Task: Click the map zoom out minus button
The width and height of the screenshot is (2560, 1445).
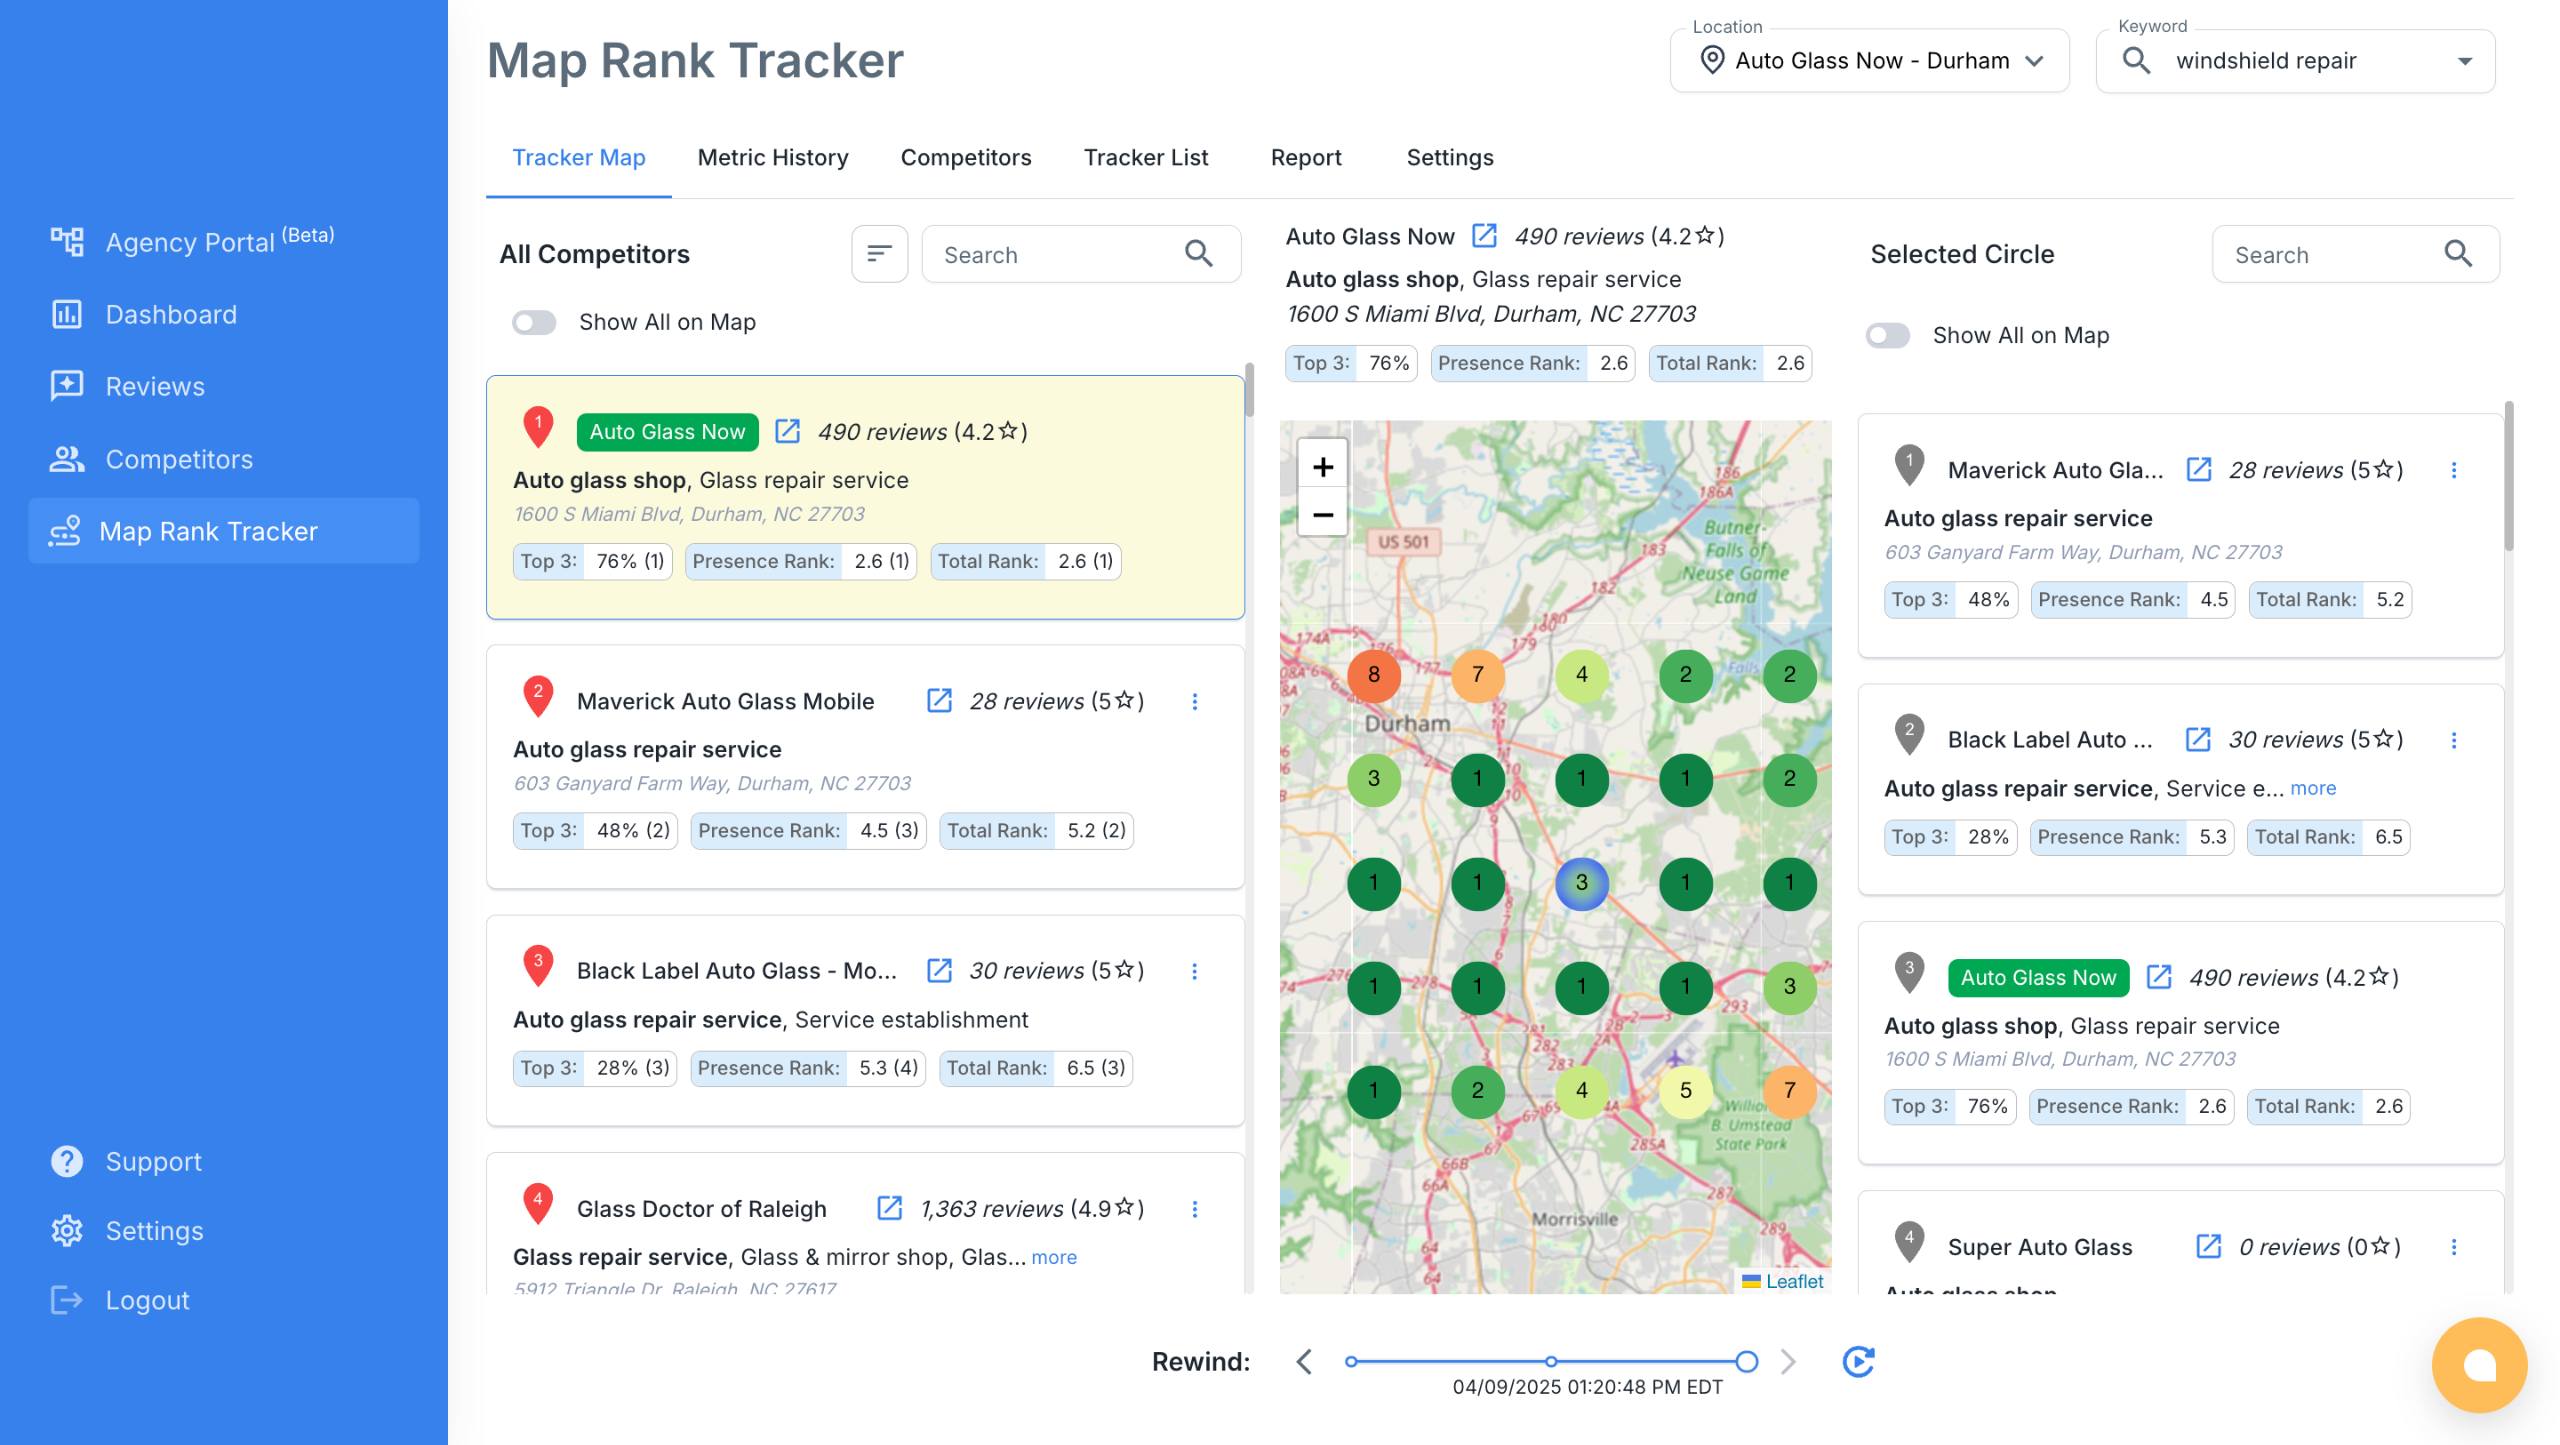Action: pyautogui.click(x=1322, y=515)
